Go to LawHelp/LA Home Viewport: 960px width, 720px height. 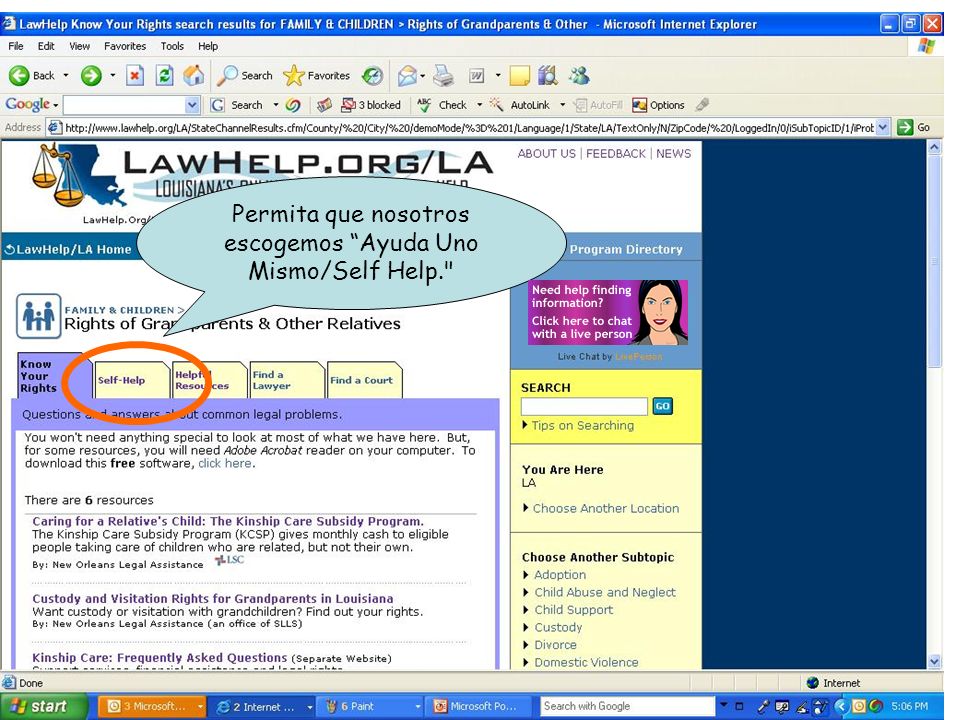click(68, 249)
